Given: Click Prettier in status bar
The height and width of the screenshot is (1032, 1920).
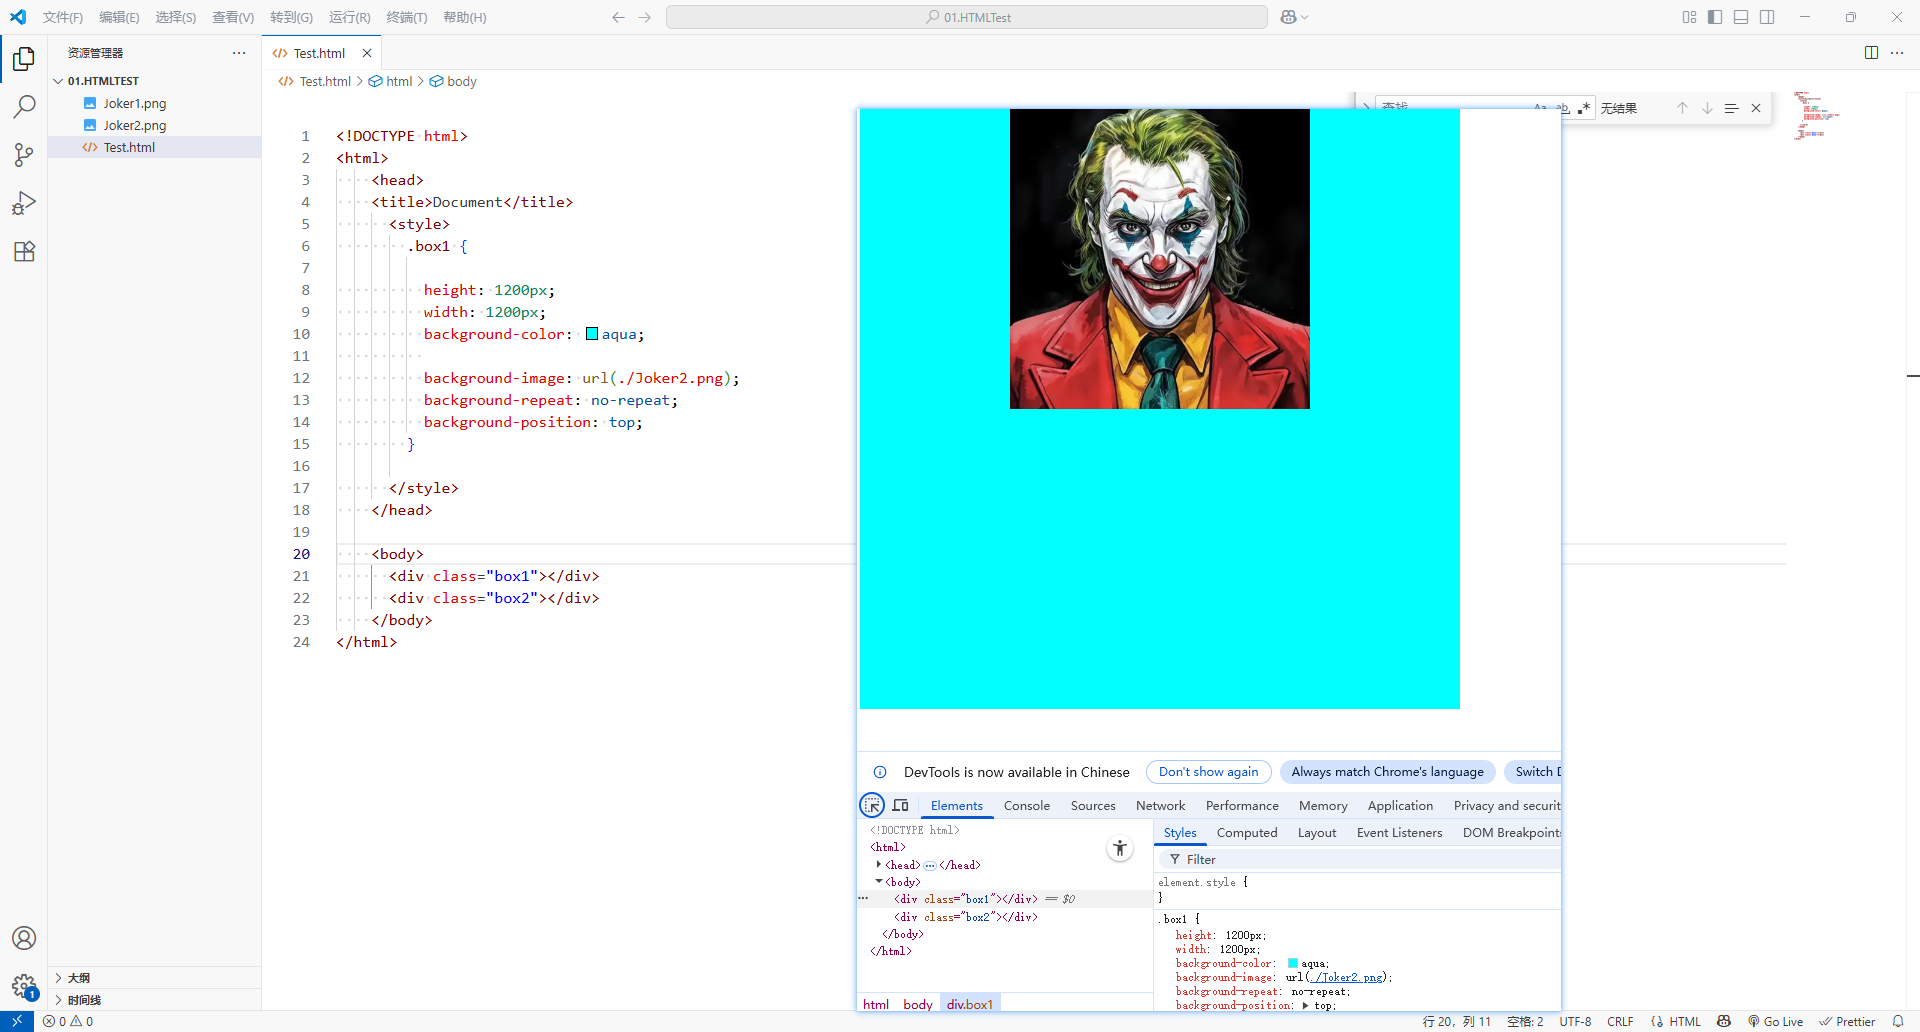Looking at the screenshot, I should pyautogui.click(x=1847, y=1021).
